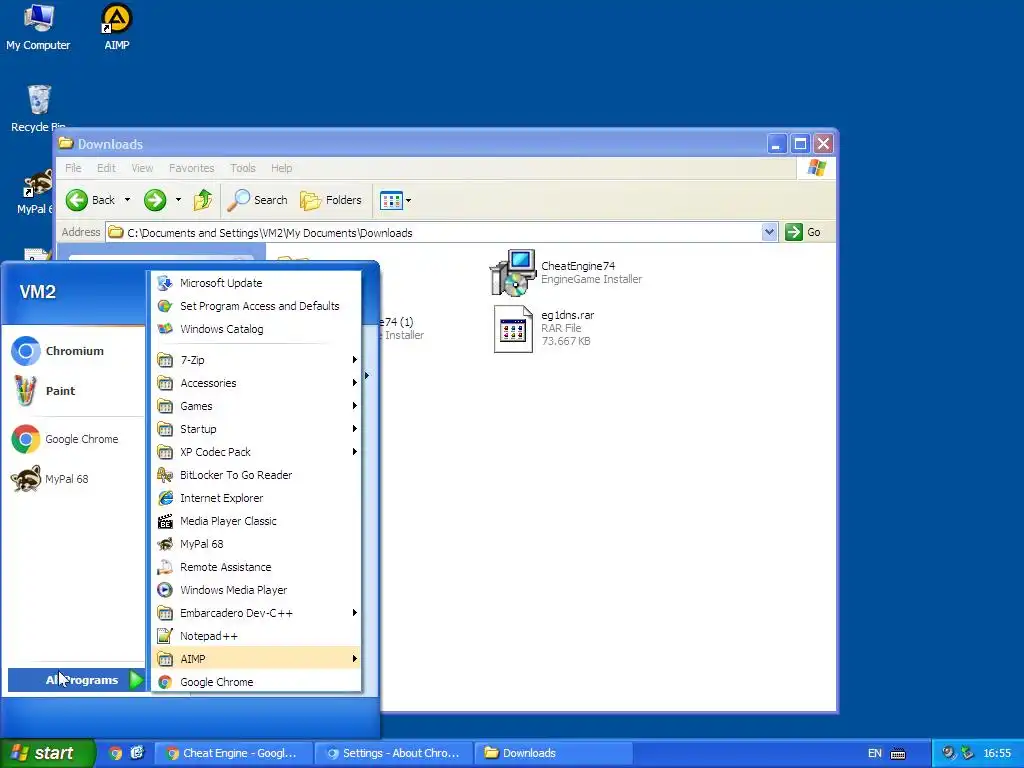1024x768 pixels.
Task: Click the green Forward arrow button
Action: [x=155, y=200]
